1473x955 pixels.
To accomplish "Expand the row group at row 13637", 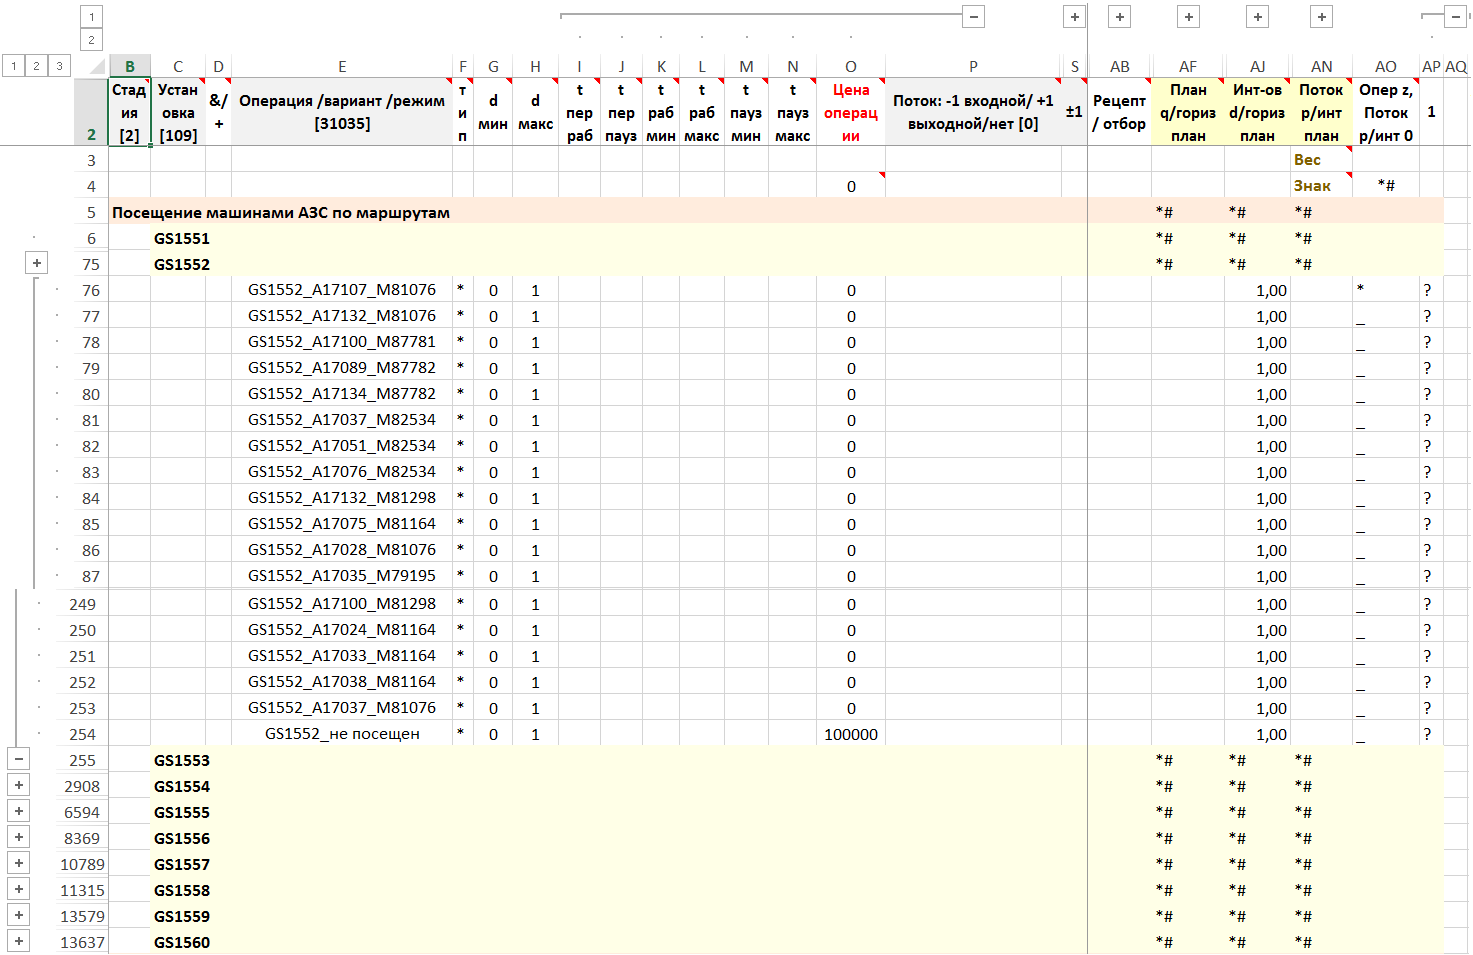I will click(x=19, y=941).
